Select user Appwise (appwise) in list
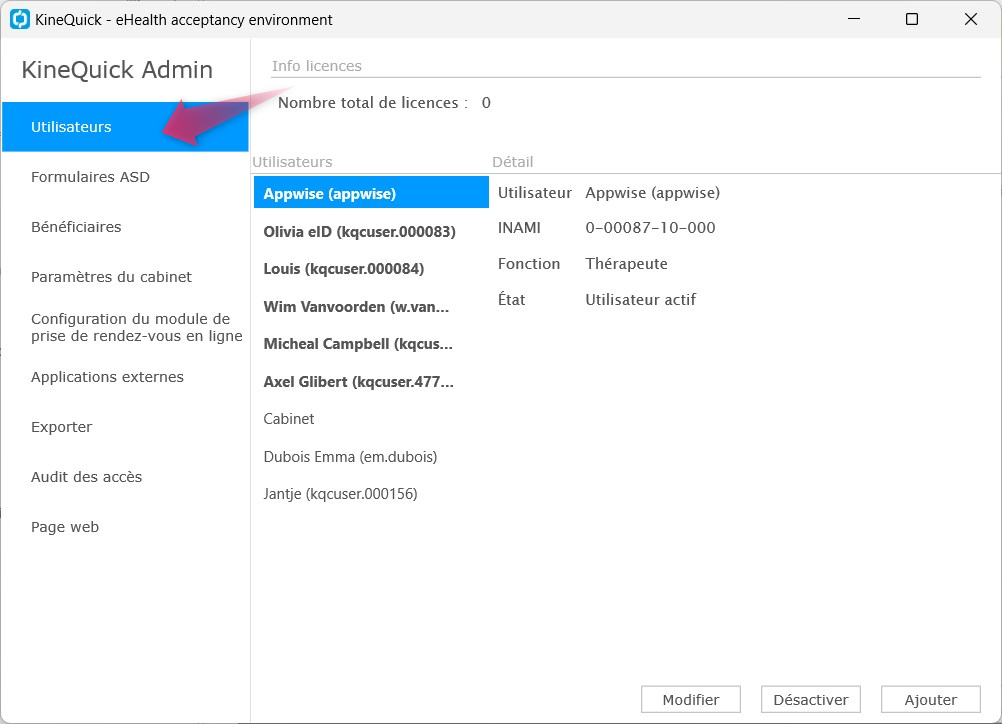Image resolution: width=1002 pixels, height=724 pixels. (371, 192)
